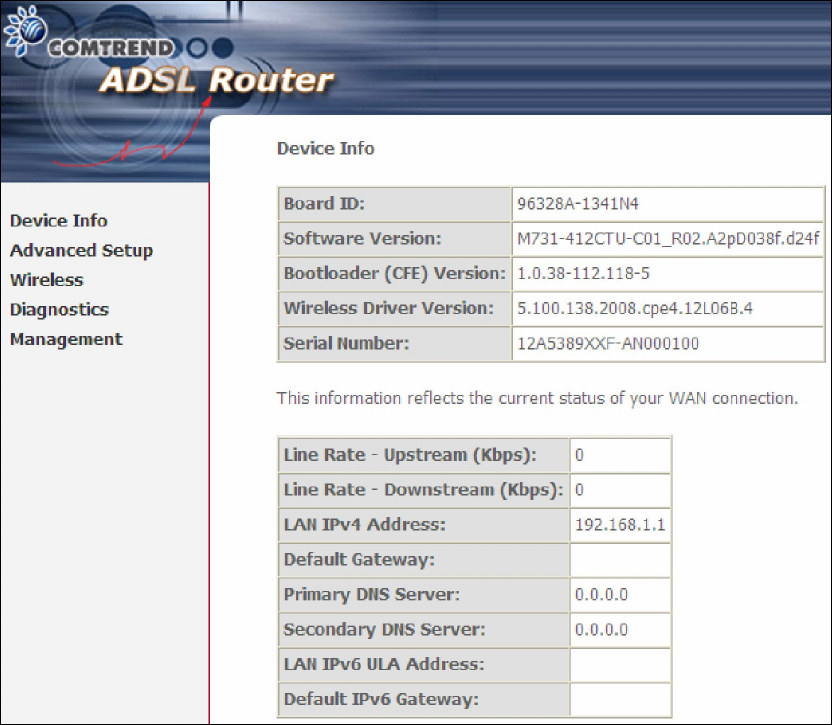
Task: Open the Management menu
Action: point(66,339)
